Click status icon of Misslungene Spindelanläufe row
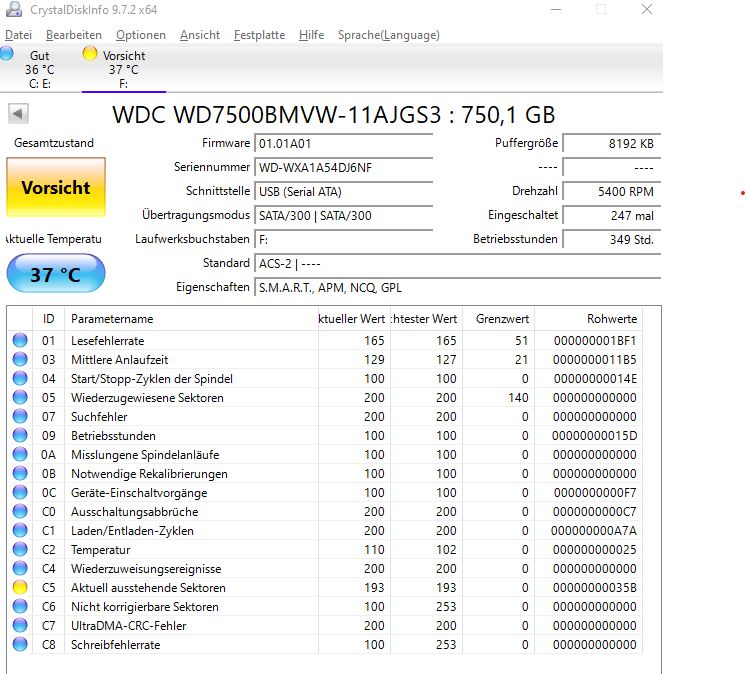Viewport: 746px width, 674px height. point(20,454)
